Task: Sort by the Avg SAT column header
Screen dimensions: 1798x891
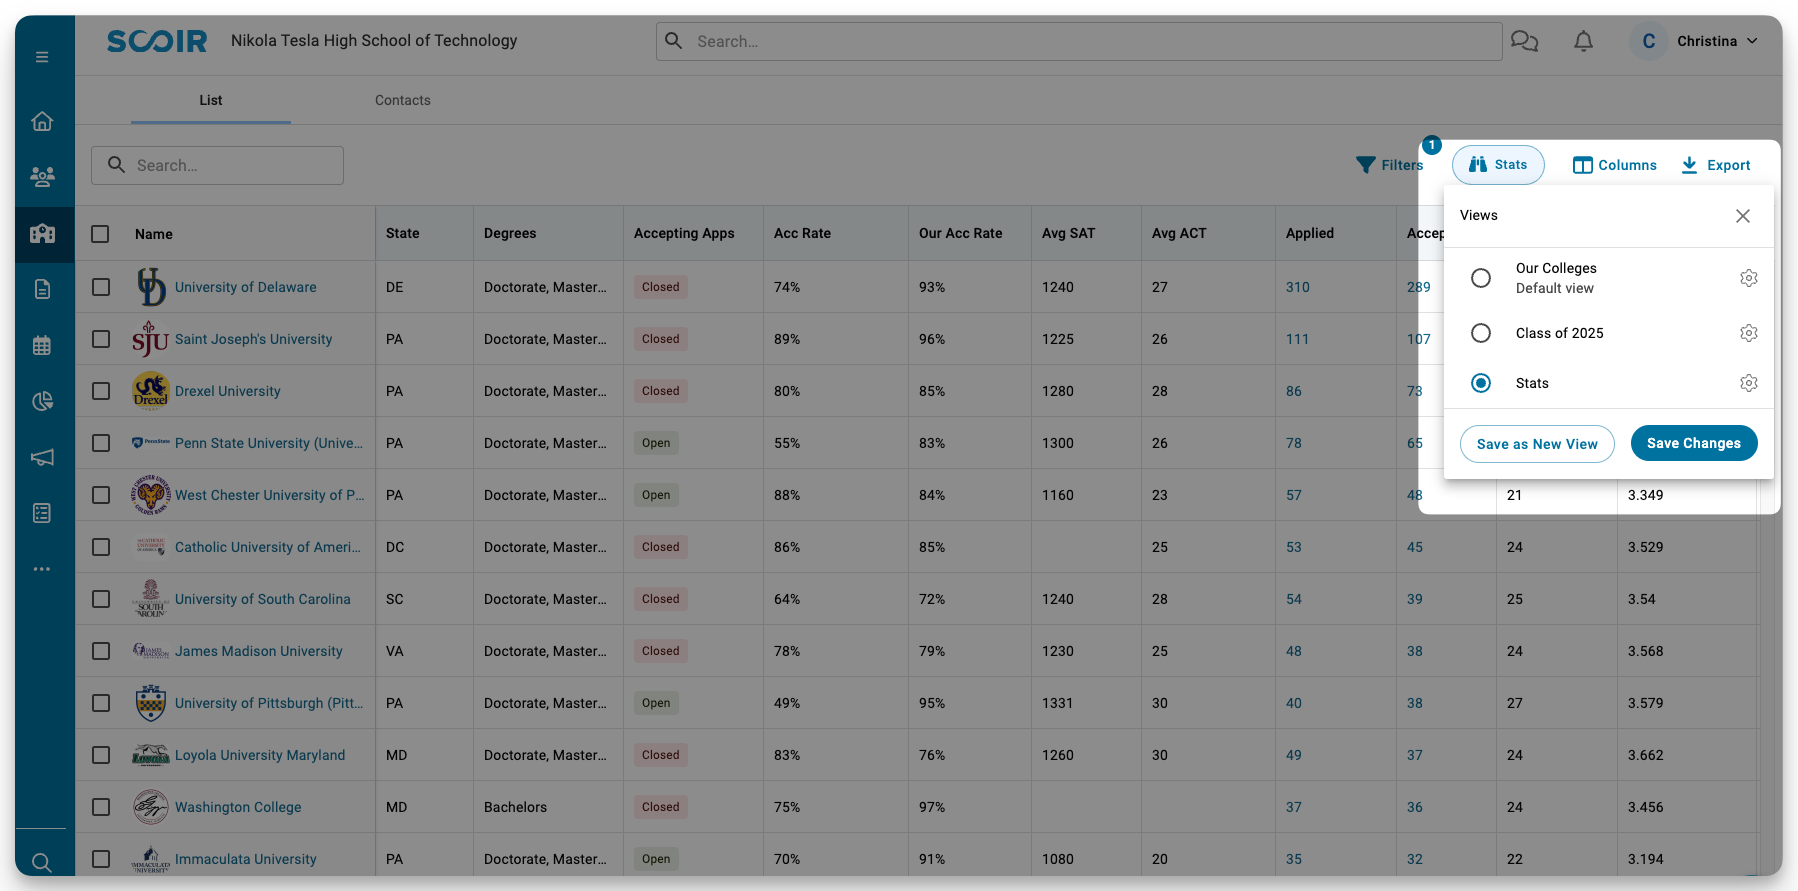Action: pos(1068,233)
